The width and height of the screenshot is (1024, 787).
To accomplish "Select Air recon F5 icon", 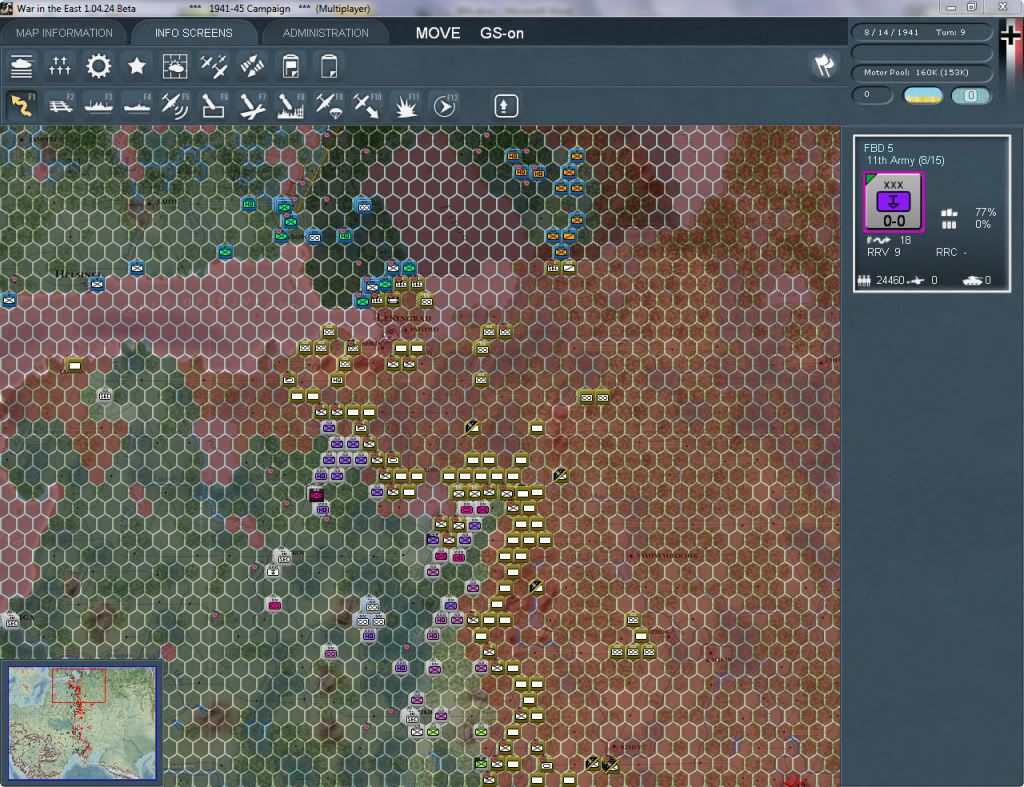I will [x=175, y=105].
